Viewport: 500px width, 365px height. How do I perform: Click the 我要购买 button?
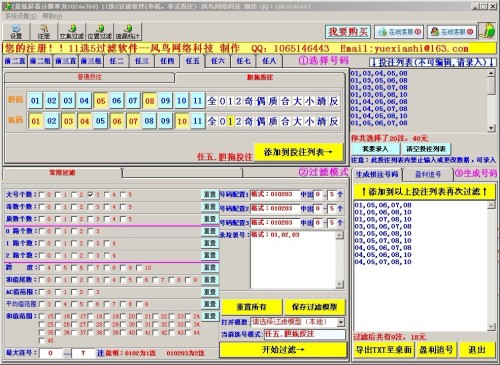tap(348, 32)
